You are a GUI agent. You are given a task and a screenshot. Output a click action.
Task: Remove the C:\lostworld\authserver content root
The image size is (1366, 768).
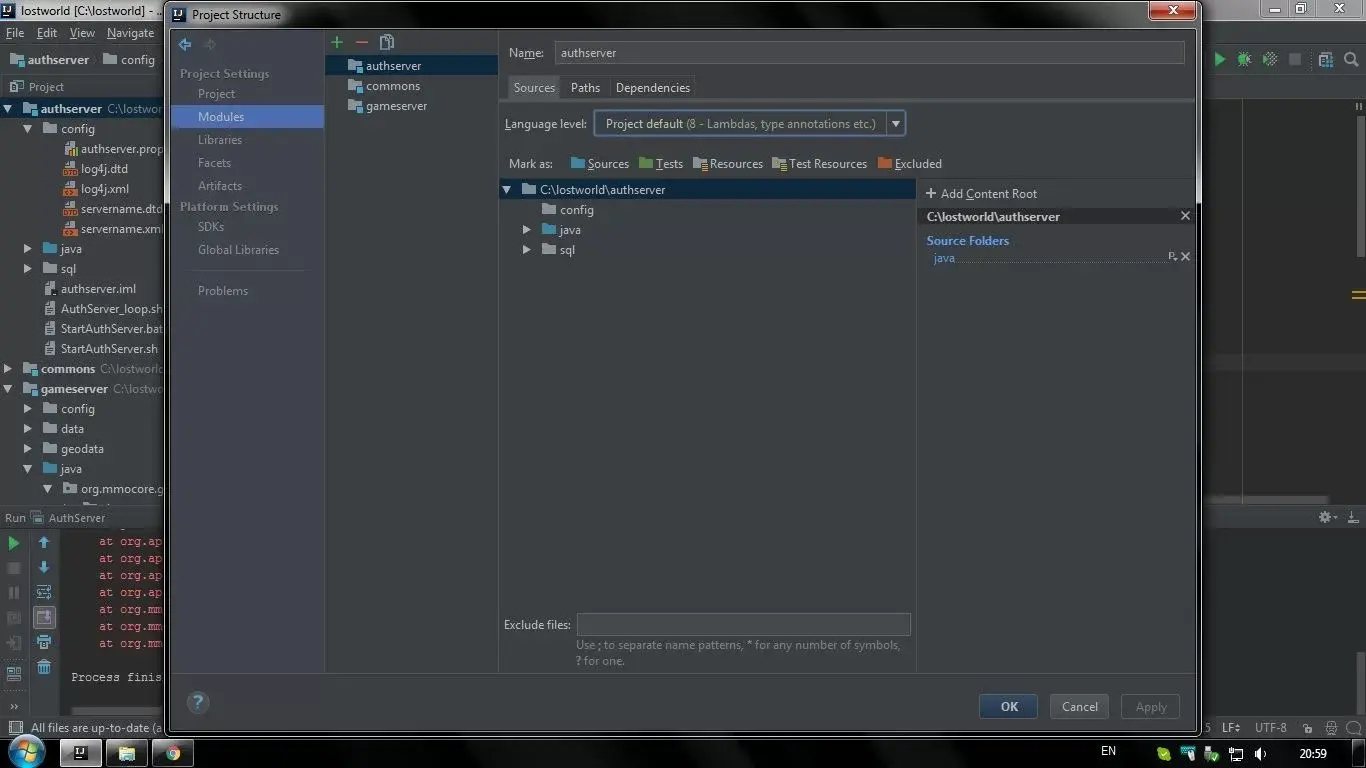coord(1185,216)
